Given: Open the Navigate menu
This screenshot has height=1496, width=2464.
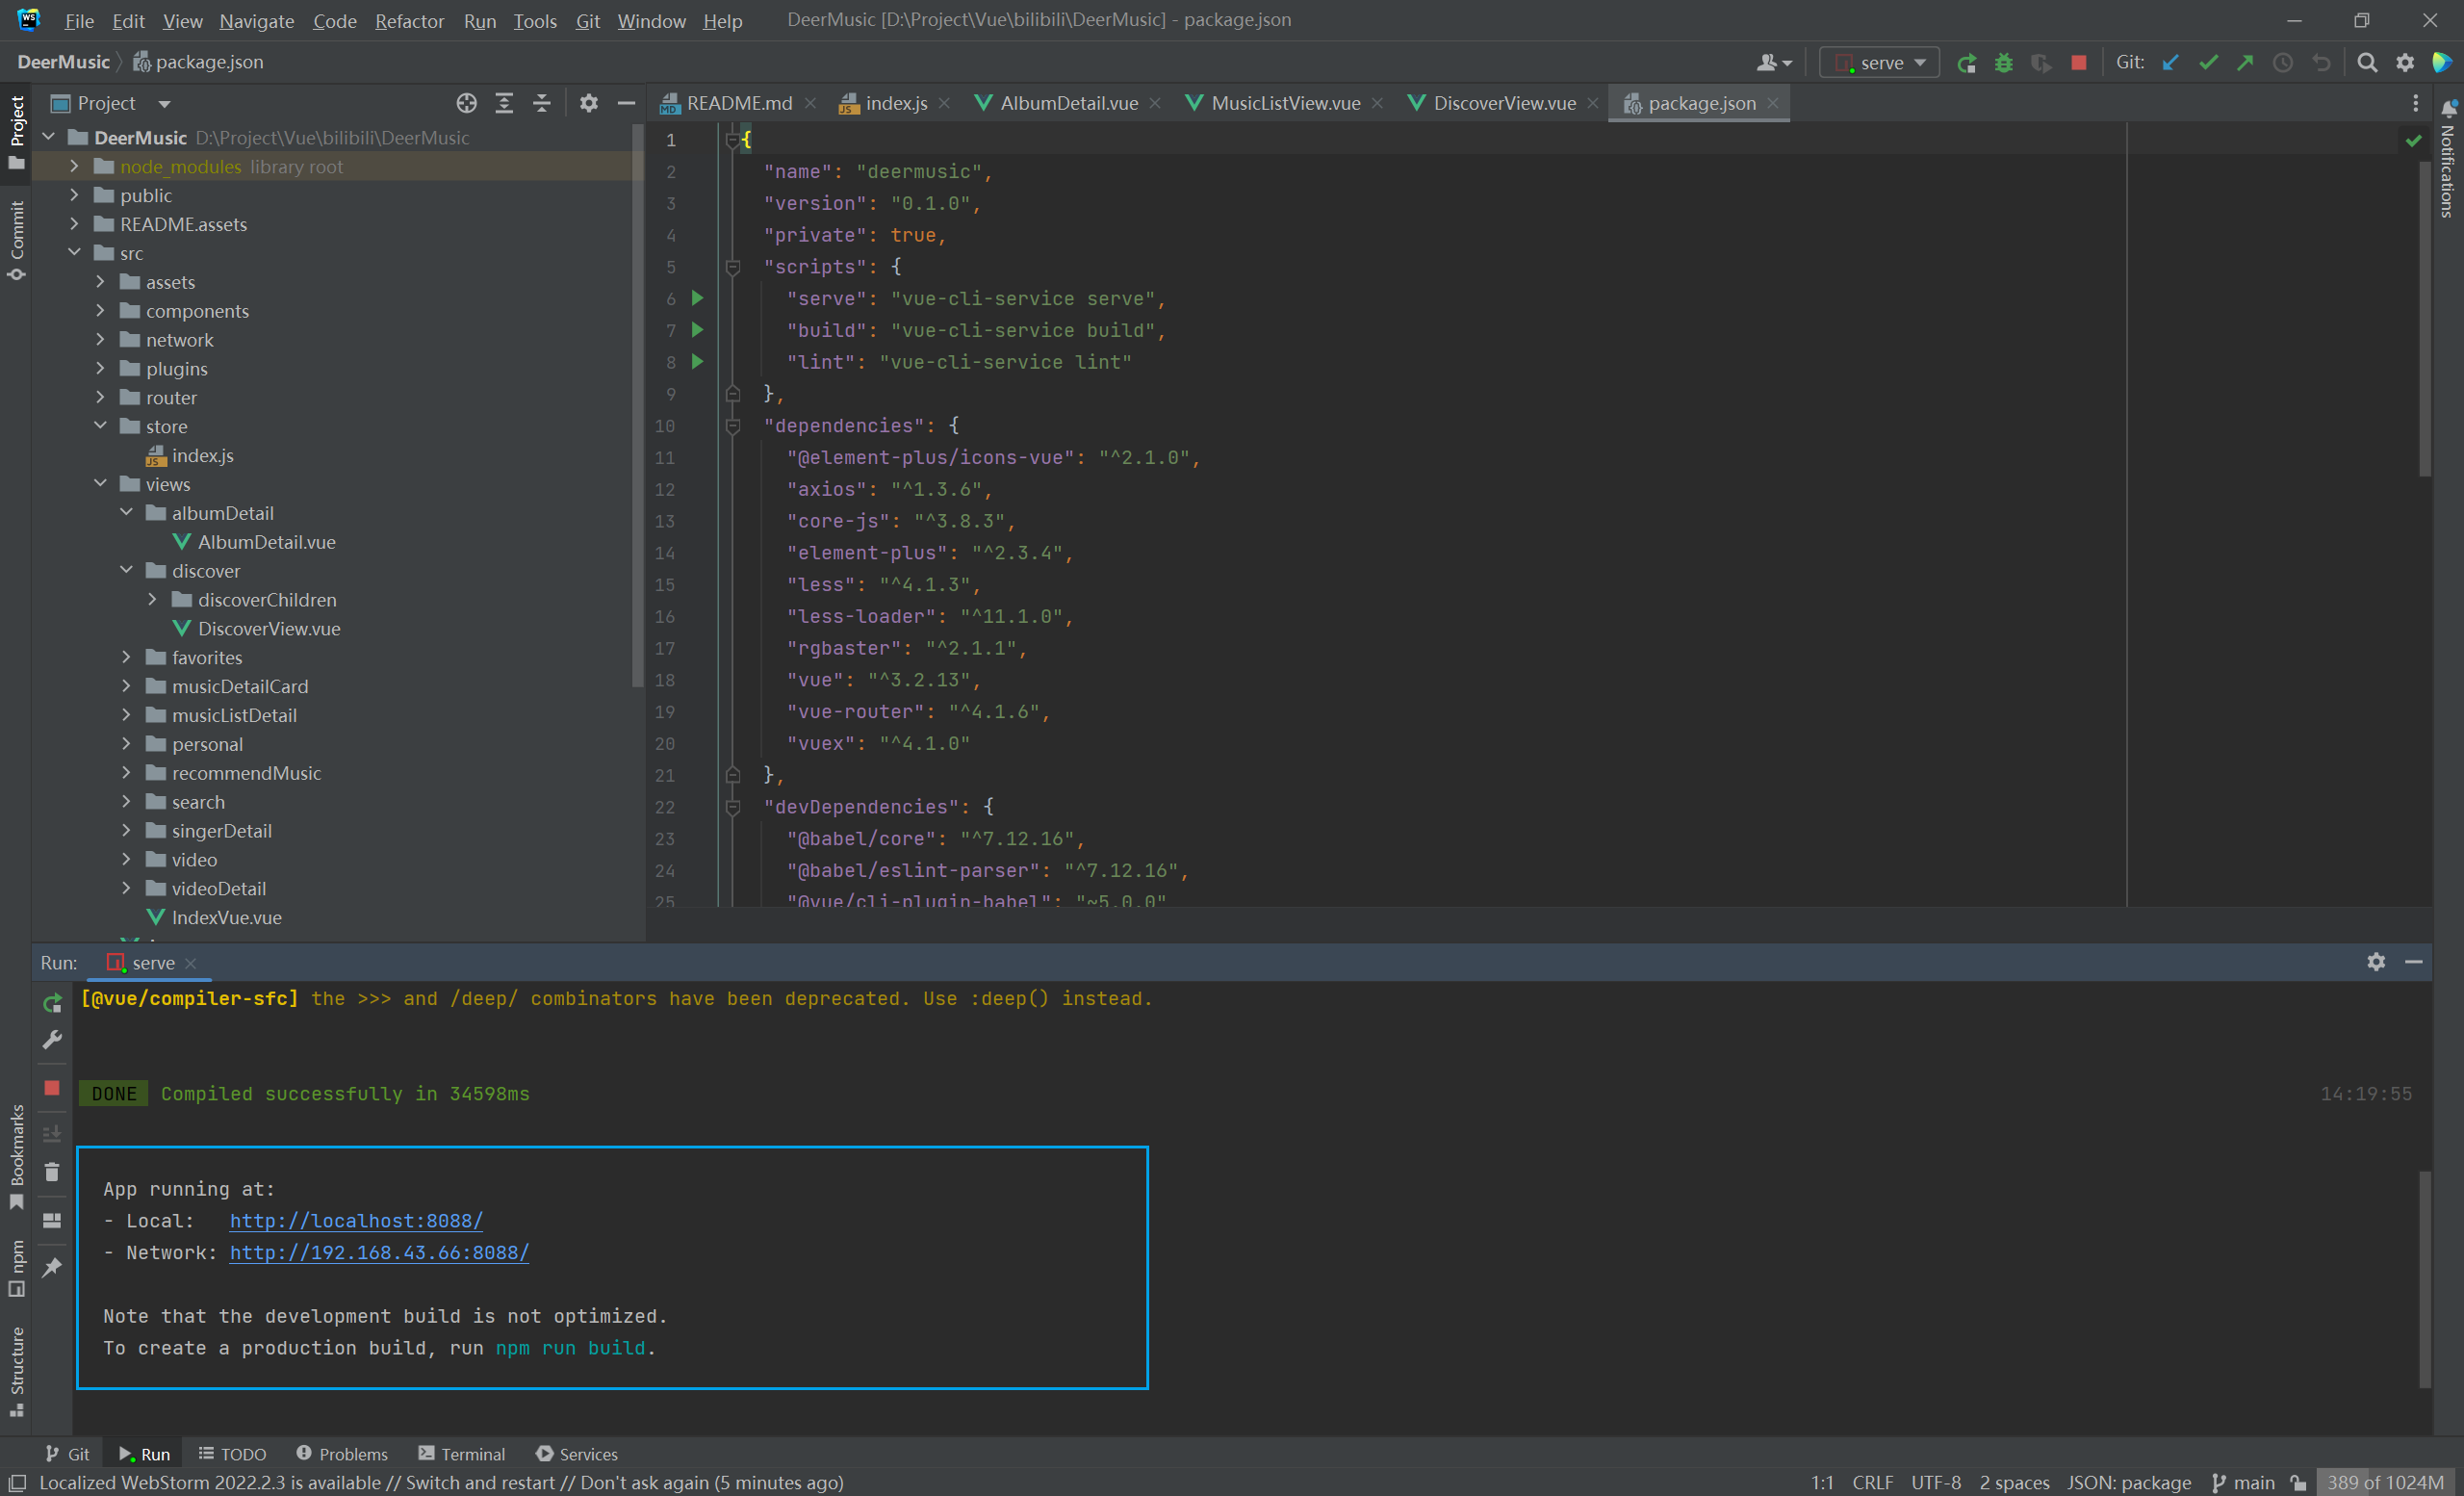Looking at the screenshot, I should pos(256,20).
